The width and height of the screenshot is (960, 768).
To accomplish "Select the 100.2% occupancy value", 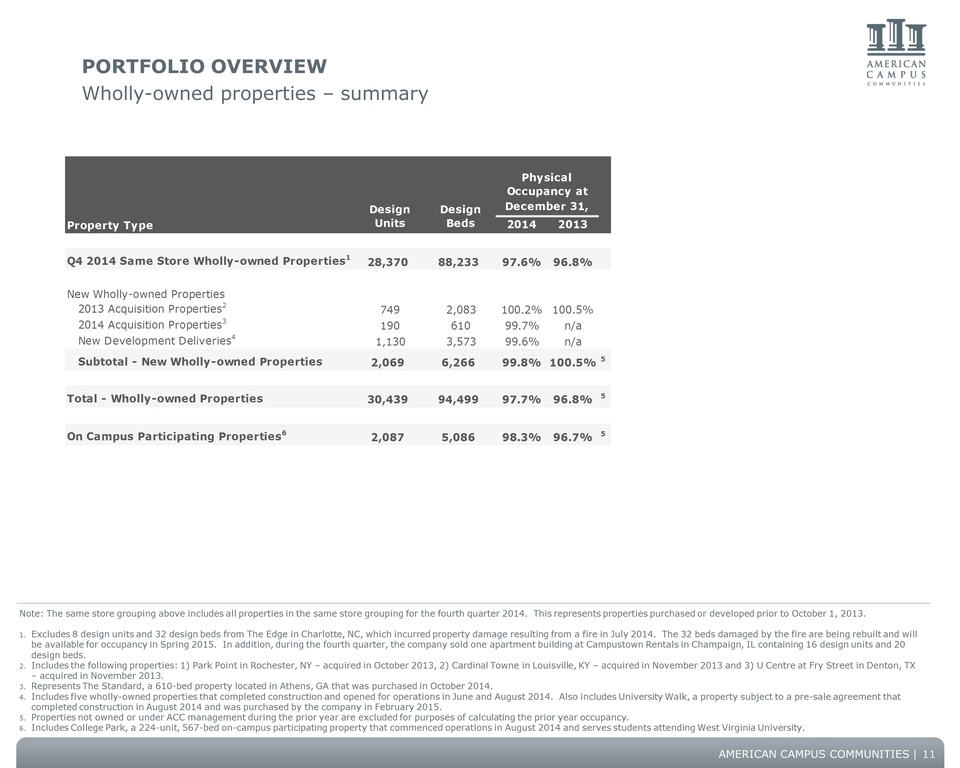I will (521, 310).
